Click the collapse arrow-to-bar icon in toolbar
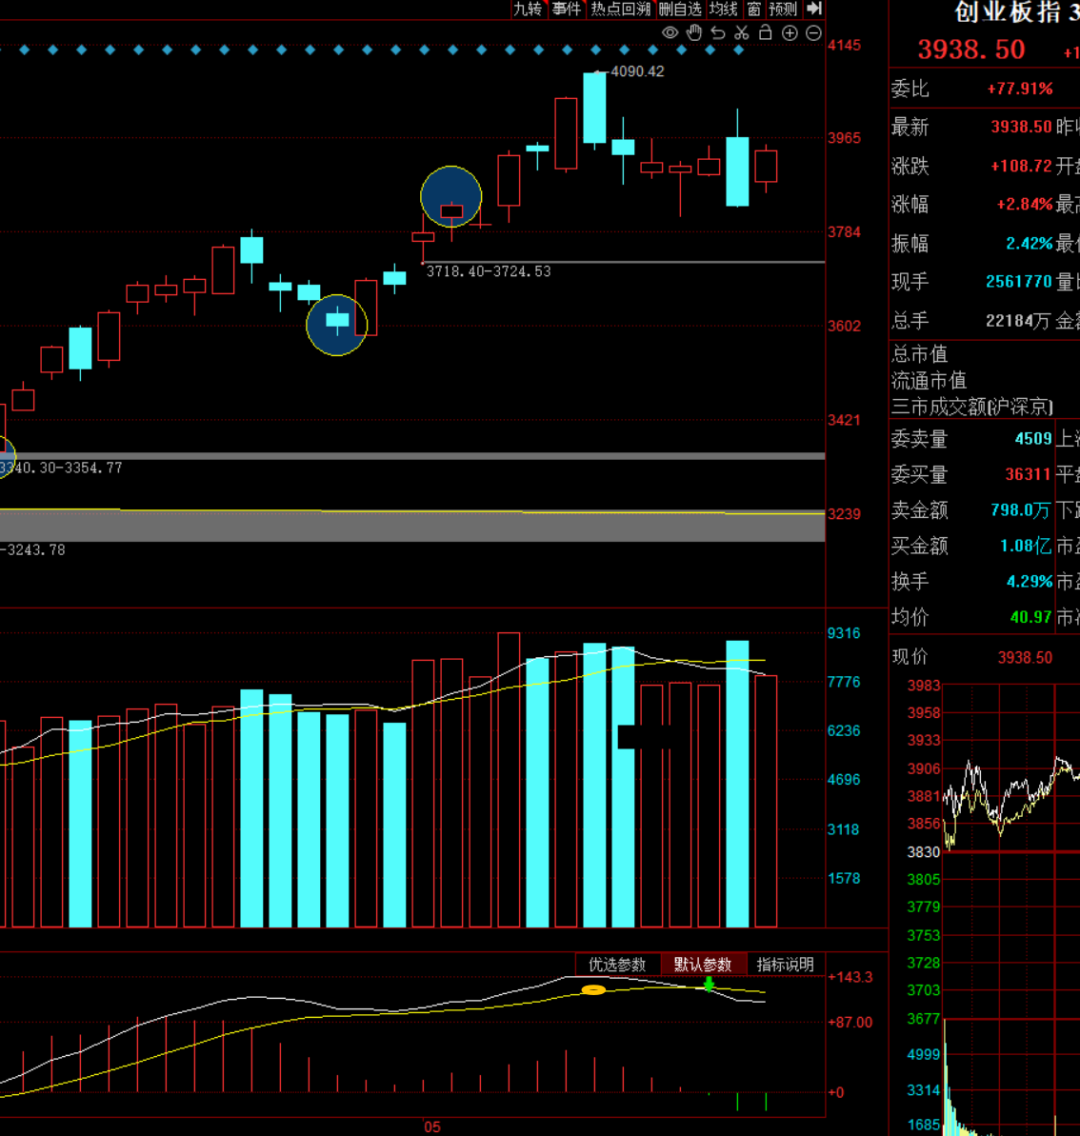Viewport: 1080px width, 1136px height. point(814,9)
